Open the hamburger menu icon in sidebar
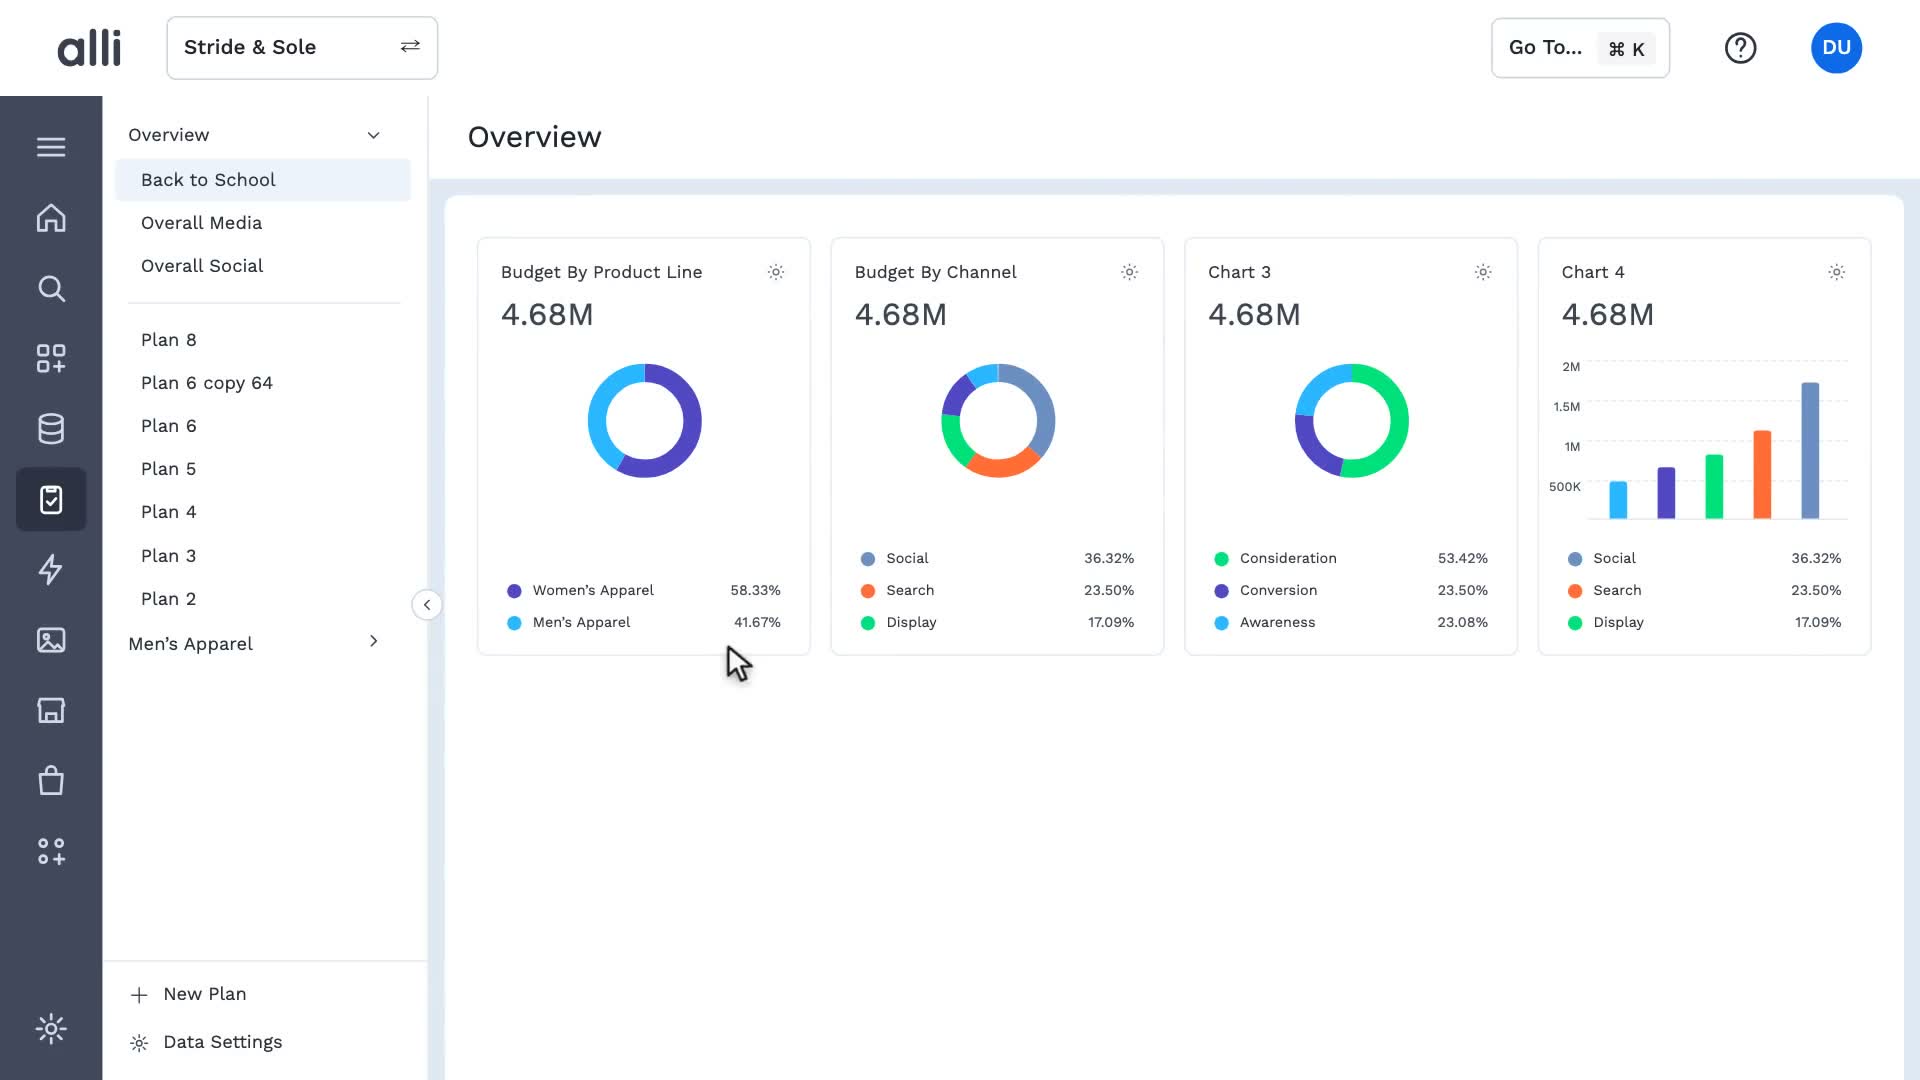 [51, 147]
